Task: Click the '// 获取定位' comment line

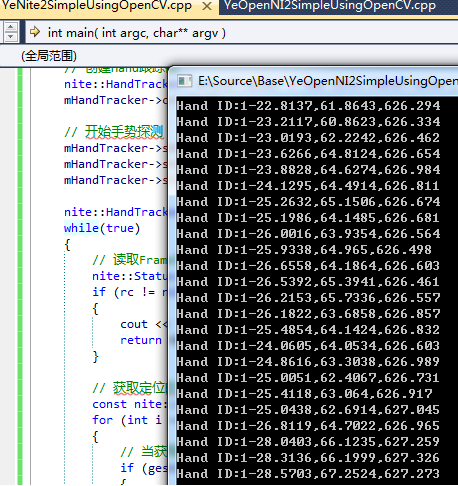Action: point(129,388)
